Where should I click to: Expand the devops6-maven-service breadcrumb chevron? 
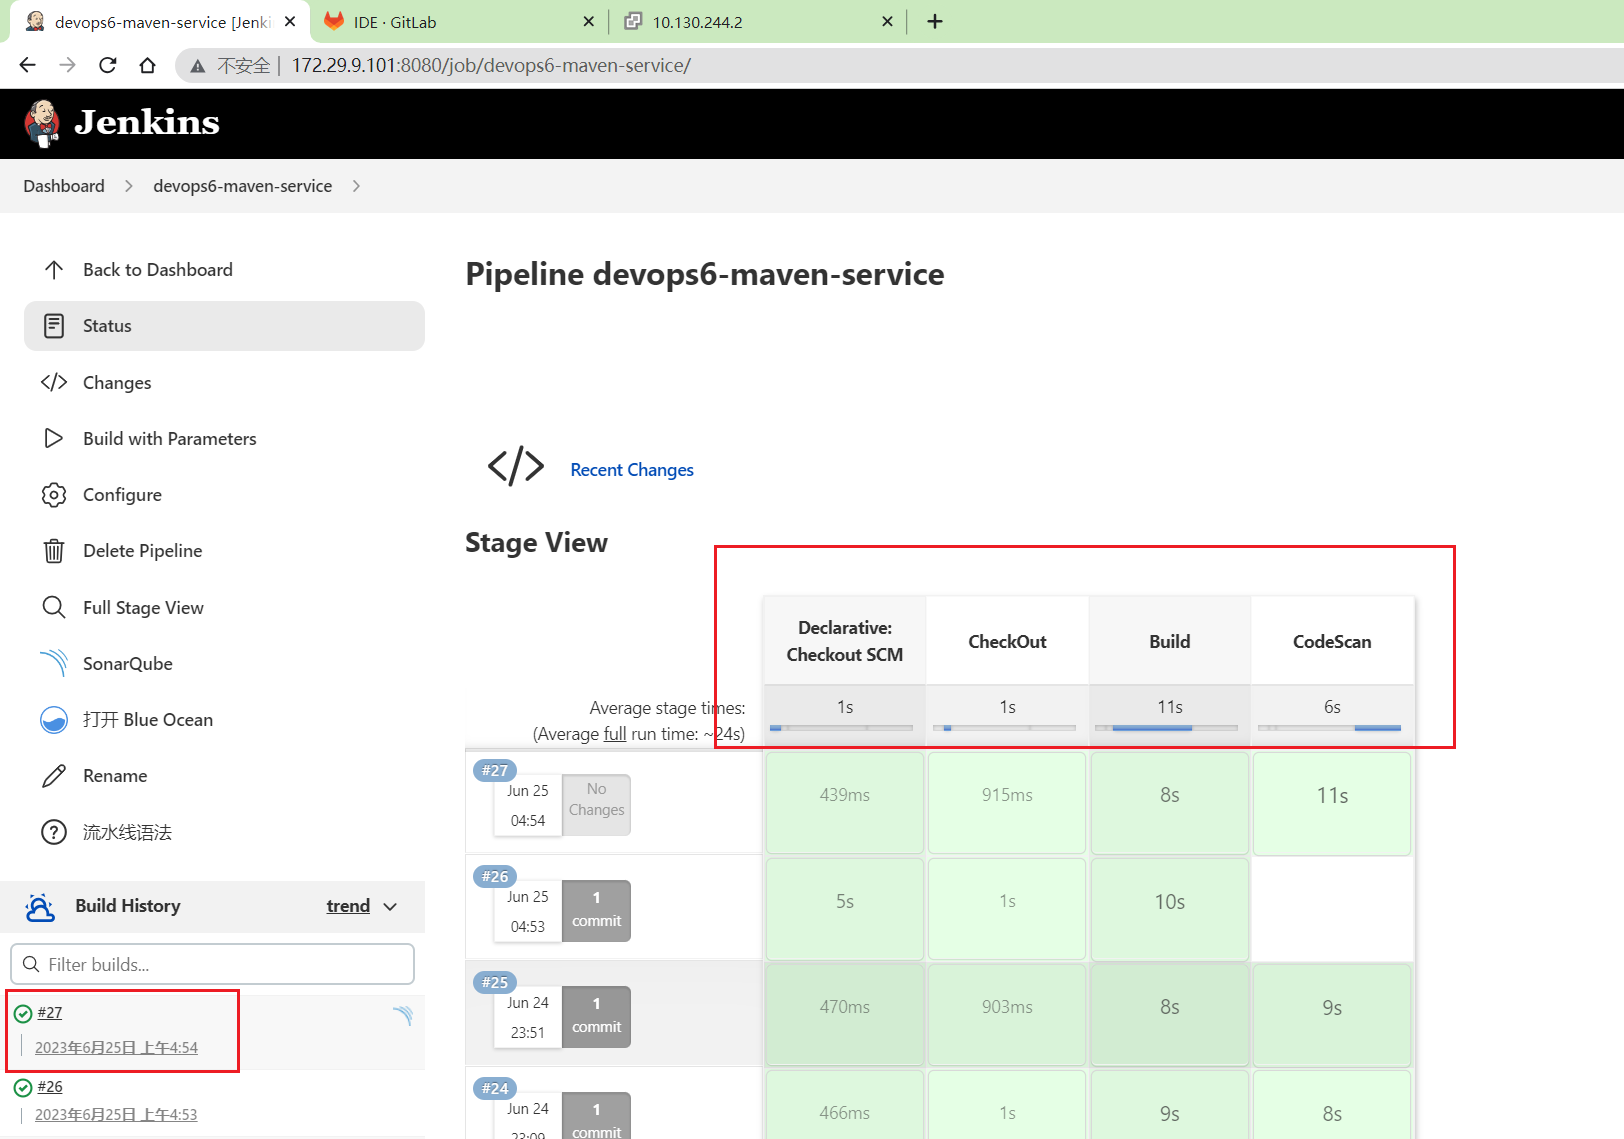(x=357, y=186)
